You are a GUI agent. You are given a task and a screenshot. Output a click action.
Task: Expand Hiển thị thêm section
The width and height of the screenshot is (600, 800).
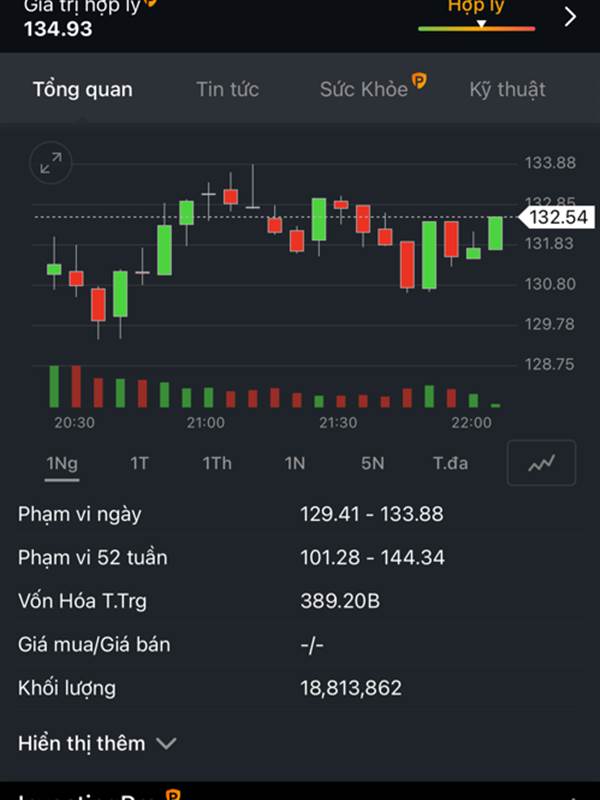point(97,743)
